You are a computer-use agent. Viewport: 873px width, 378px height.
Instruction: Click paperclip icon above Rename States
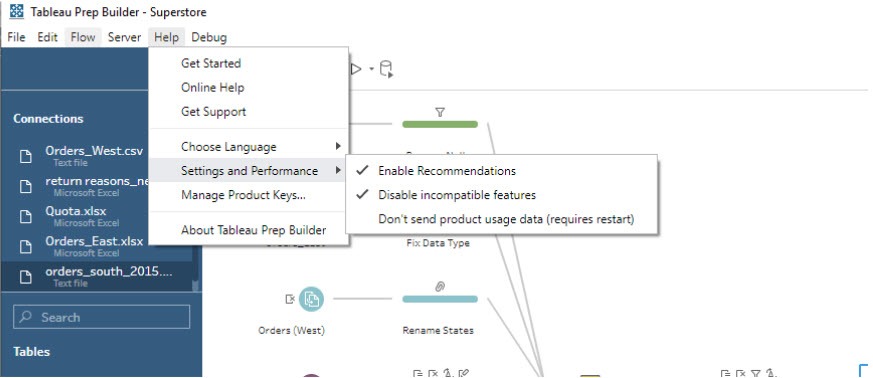coord(440,287)
